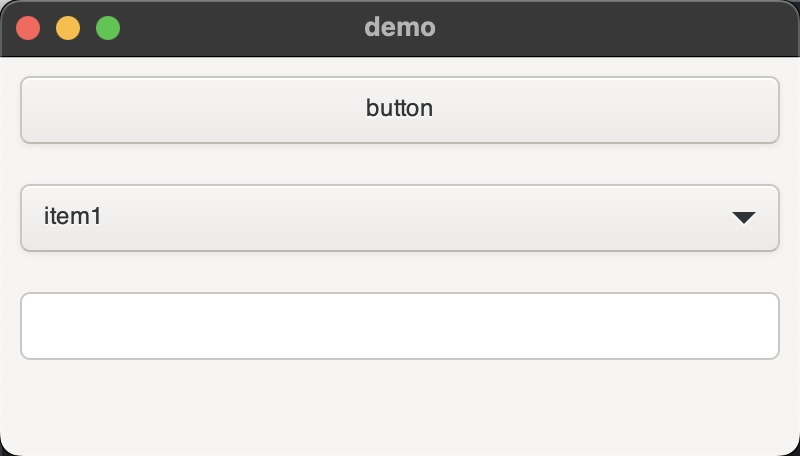Activate the gray button above the item1 dropdown

[x=399, y=109]
